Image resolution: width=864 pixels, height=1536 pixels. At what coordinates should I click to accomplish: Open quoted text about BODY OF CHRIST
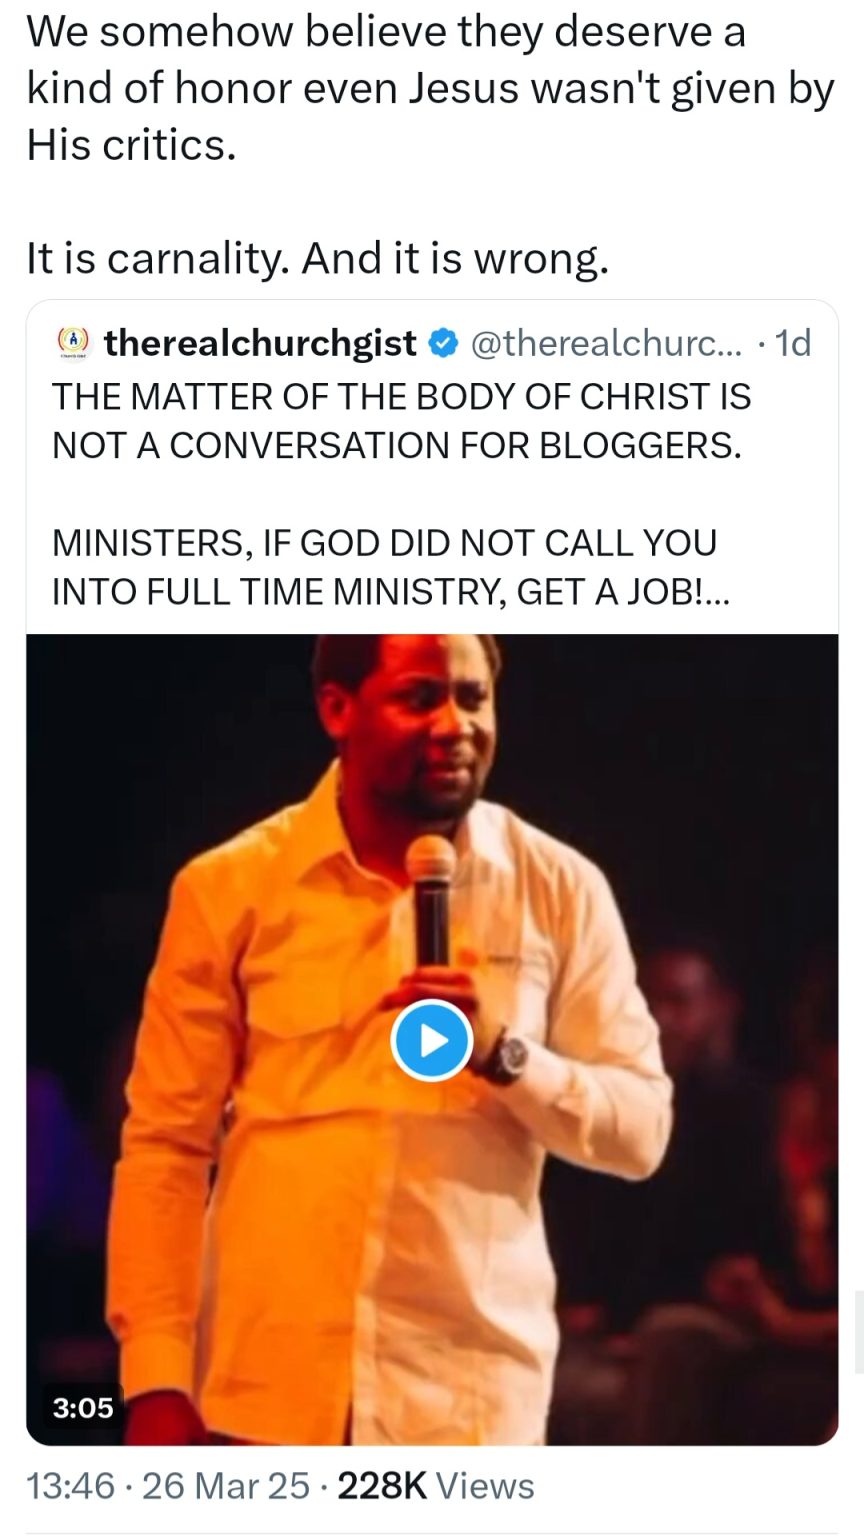click(400, 420)
